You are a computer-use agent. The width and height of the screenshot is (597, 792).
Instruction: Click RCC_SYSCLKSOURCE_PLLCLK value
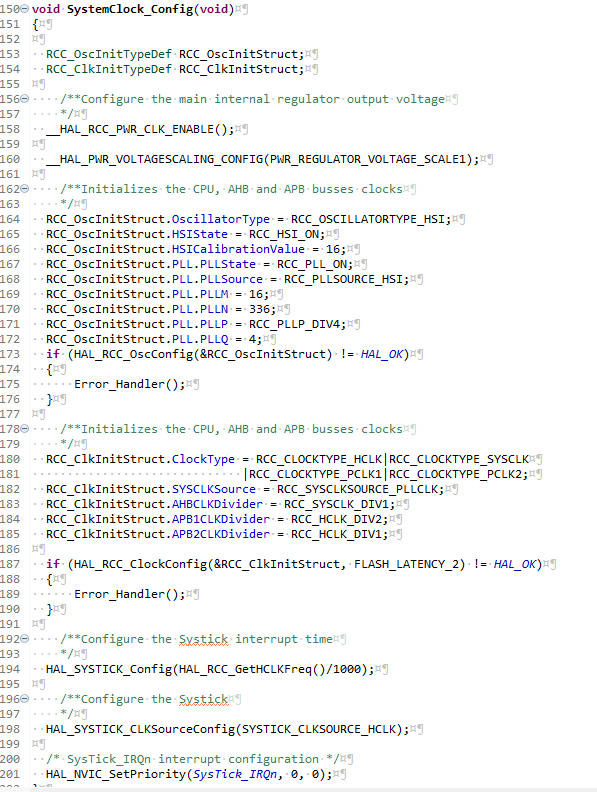pyautogui.click(x=357, y=489)
